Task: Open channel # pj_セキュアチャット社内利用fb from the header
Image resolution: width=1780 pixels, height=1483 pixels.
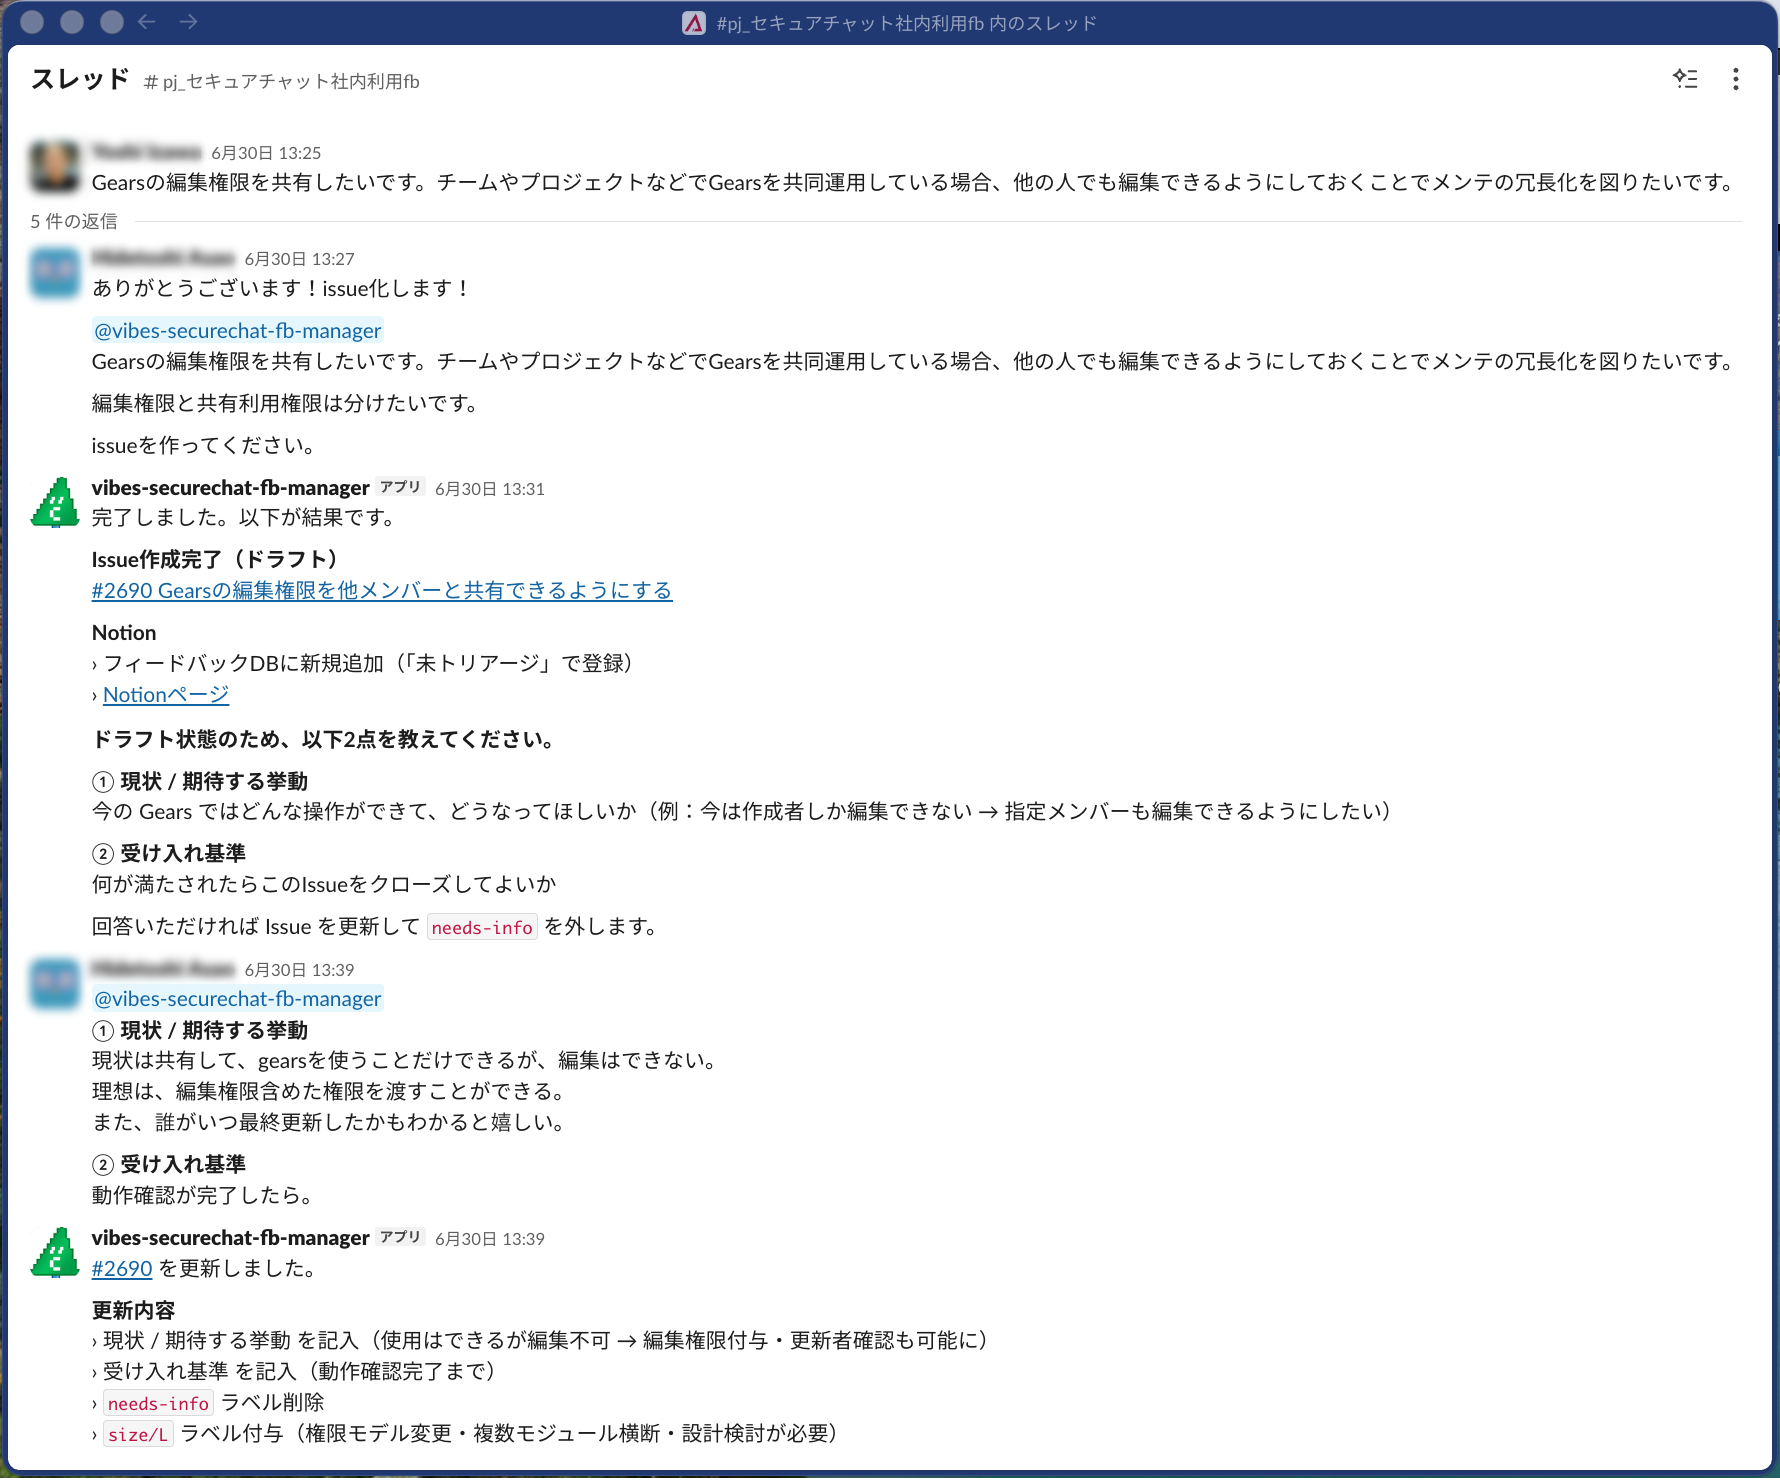Action: [282, 82]
